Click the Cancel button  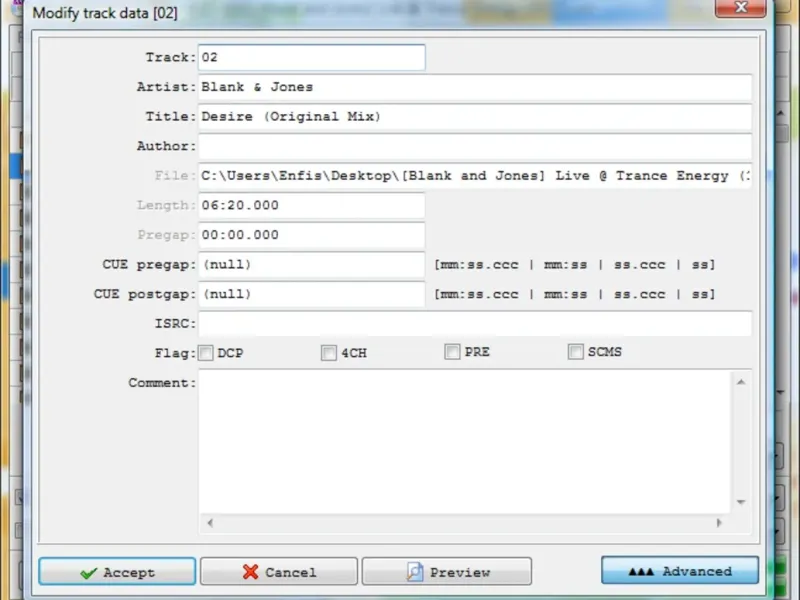279,571
